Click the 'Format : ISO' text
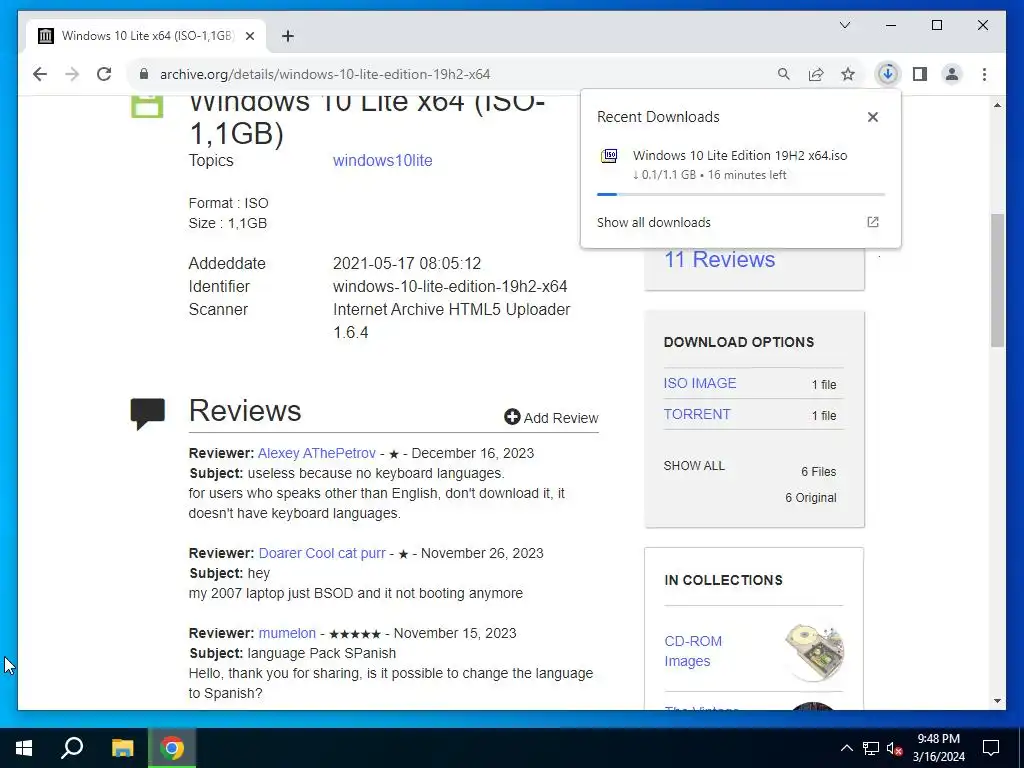 pyautogui.click(x=229, y=203)
